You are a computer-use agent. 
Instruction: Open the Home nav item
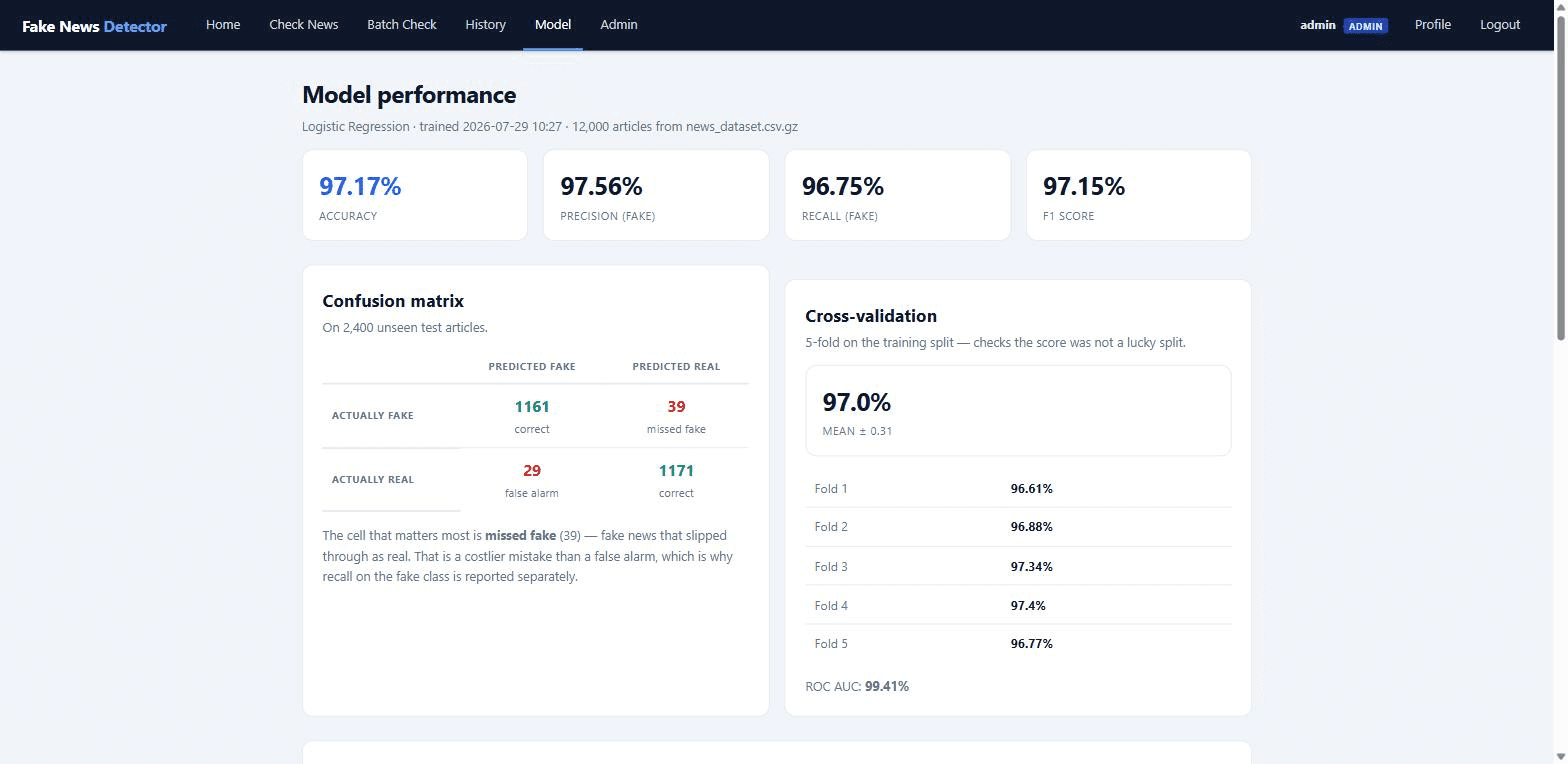point(223,25)
